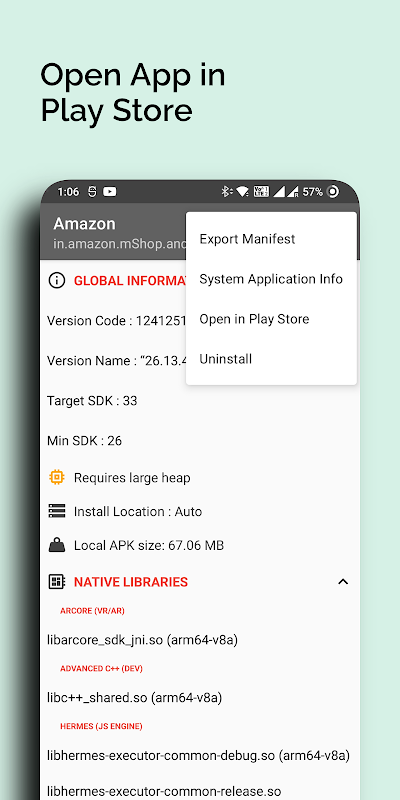
Task: Tap the VoLTE status bar indicator
Action: (x=261, y=192)
